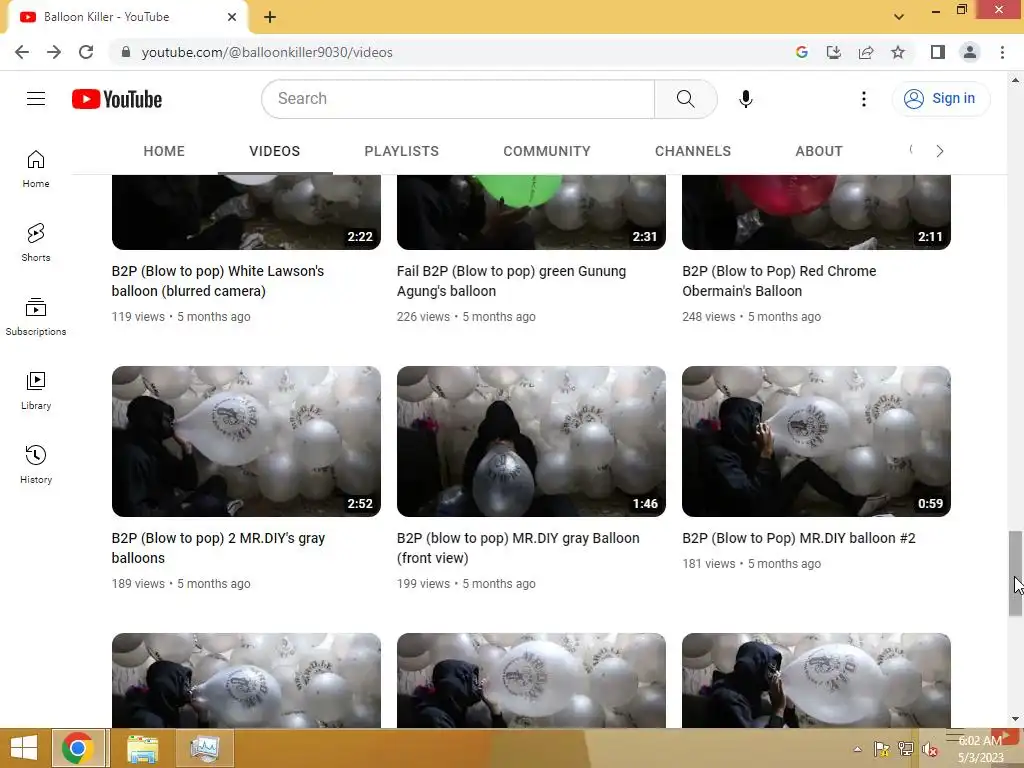The height and width of the screenshot is (768, 1024).
Task: Open File Explorer from the taskbar
Action: 142,748
